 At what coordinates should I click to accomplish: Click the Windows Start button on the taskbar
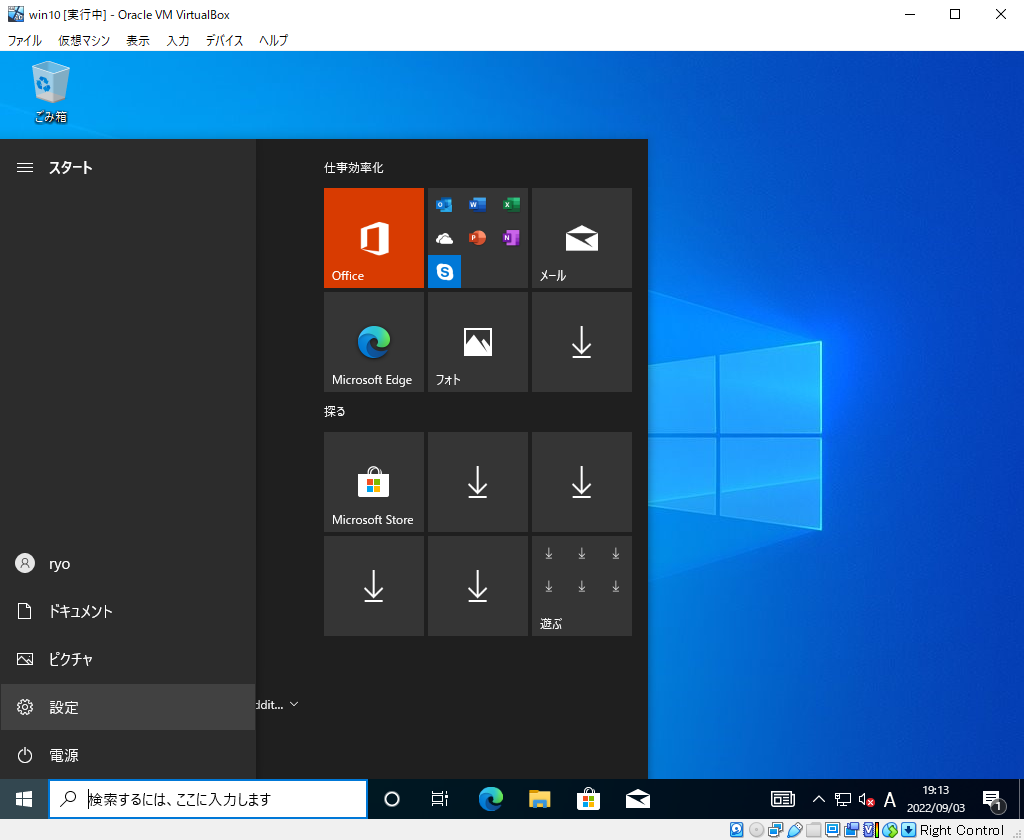pos(24,799)
